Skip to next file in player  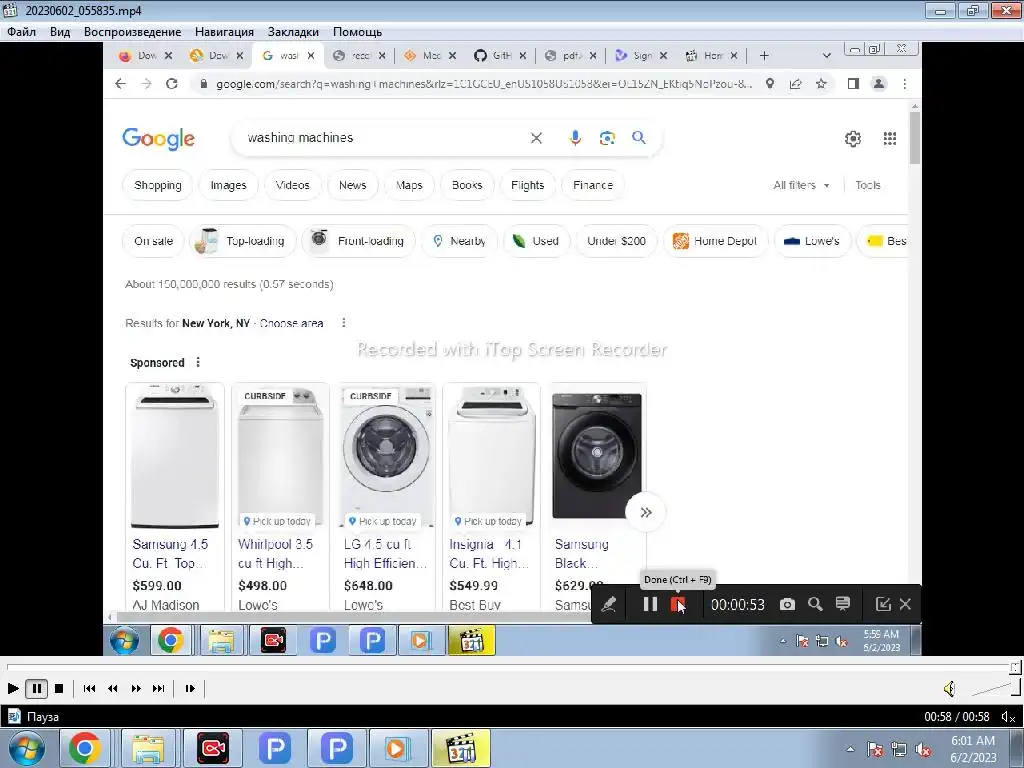[x=159, y=688]
